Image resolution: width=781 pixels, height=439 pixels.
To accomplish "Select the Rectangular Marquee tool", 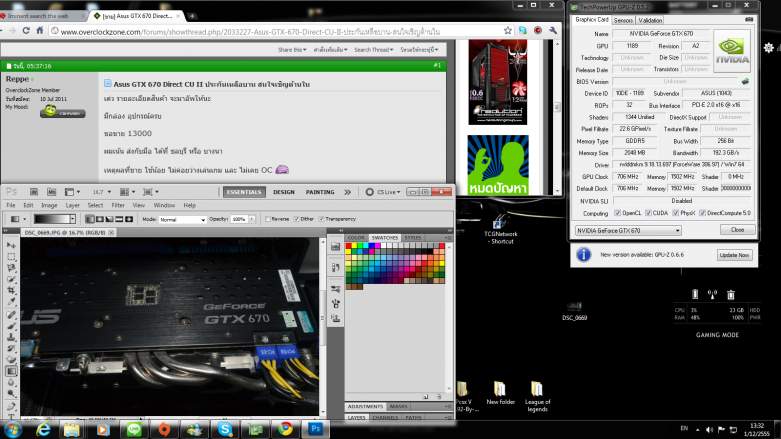I will point(11,257).
